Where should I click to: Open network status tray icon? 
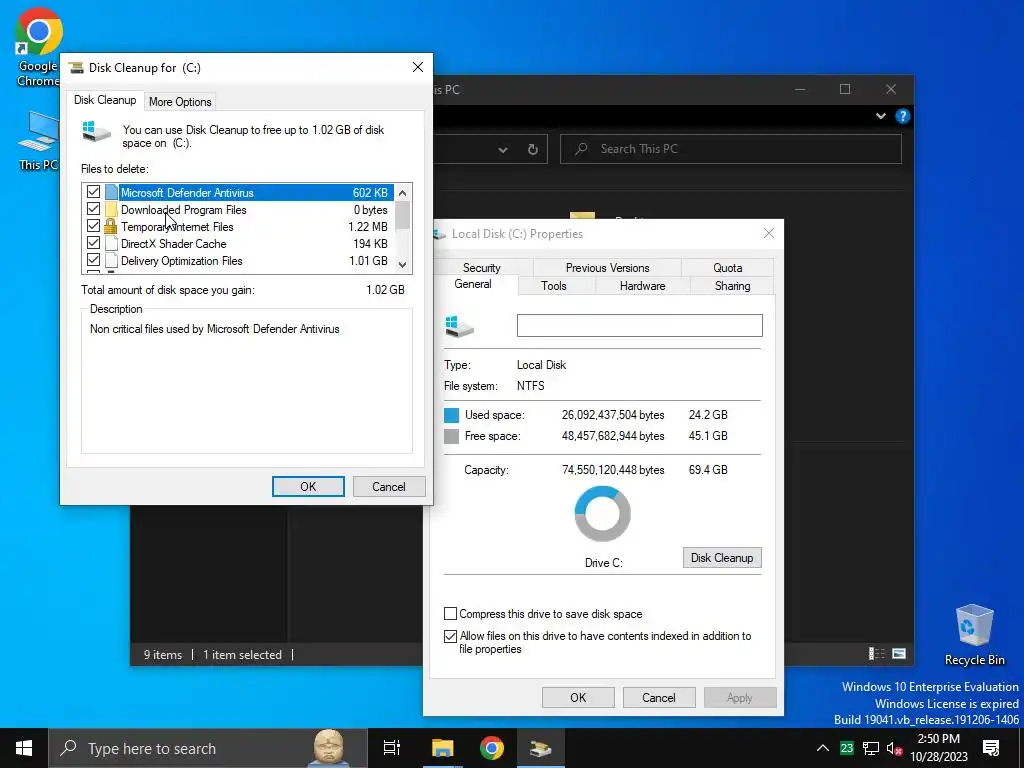(x=871, y=748)
